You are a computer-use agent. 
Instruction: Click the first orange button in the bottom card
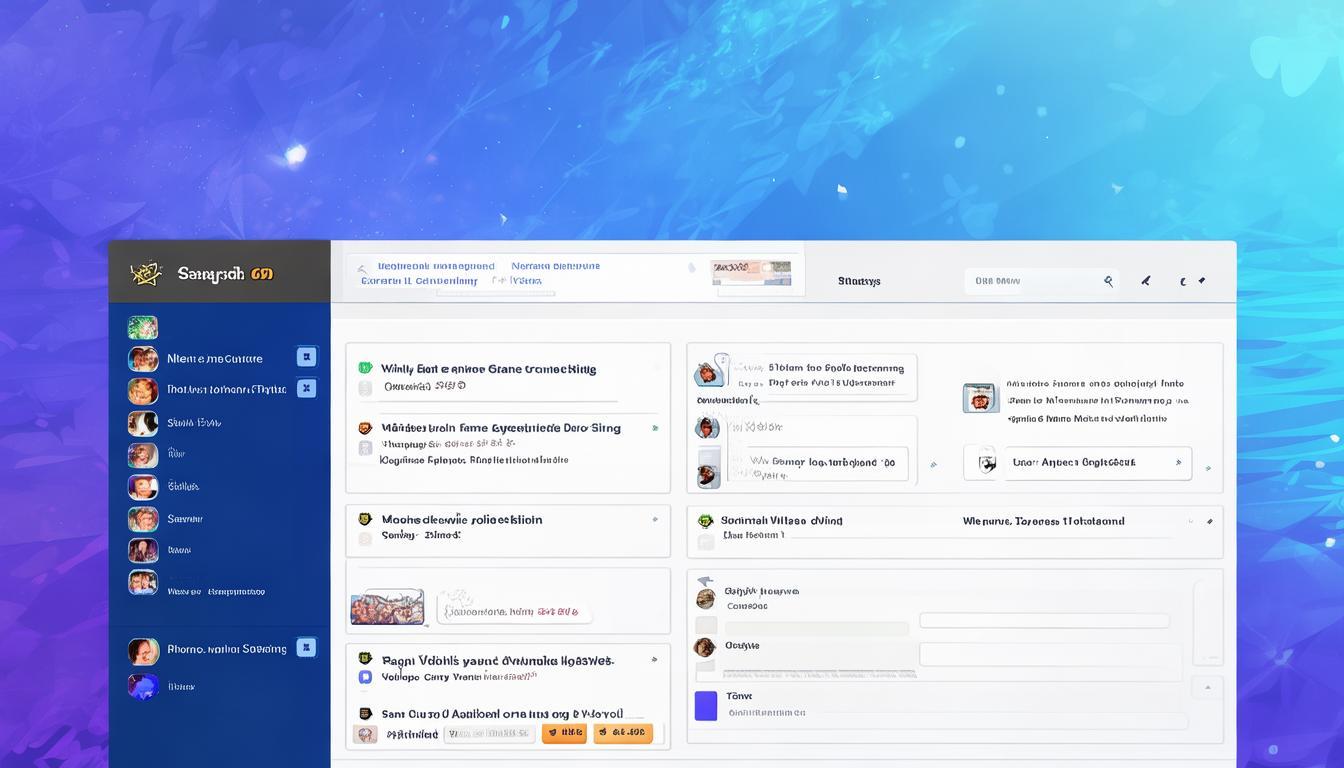point(564,733)
